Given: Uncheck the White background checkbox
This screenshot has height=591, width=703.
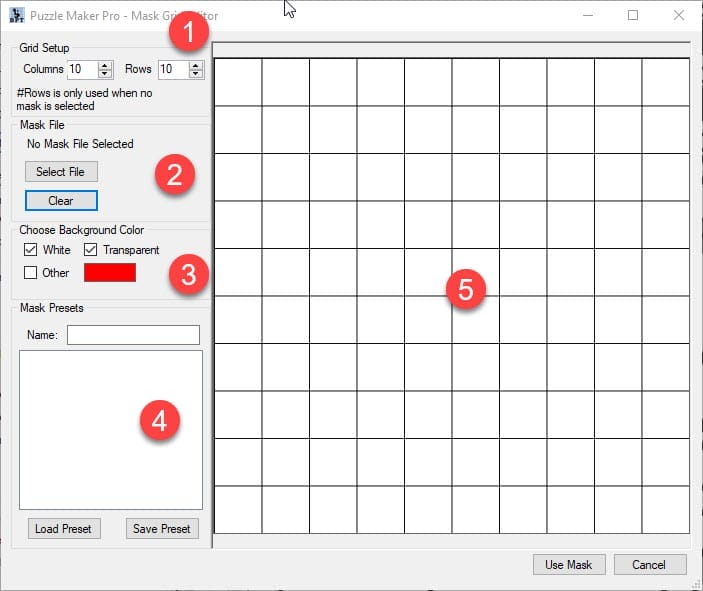Looking at the screenshot, I should coord(30,250).
